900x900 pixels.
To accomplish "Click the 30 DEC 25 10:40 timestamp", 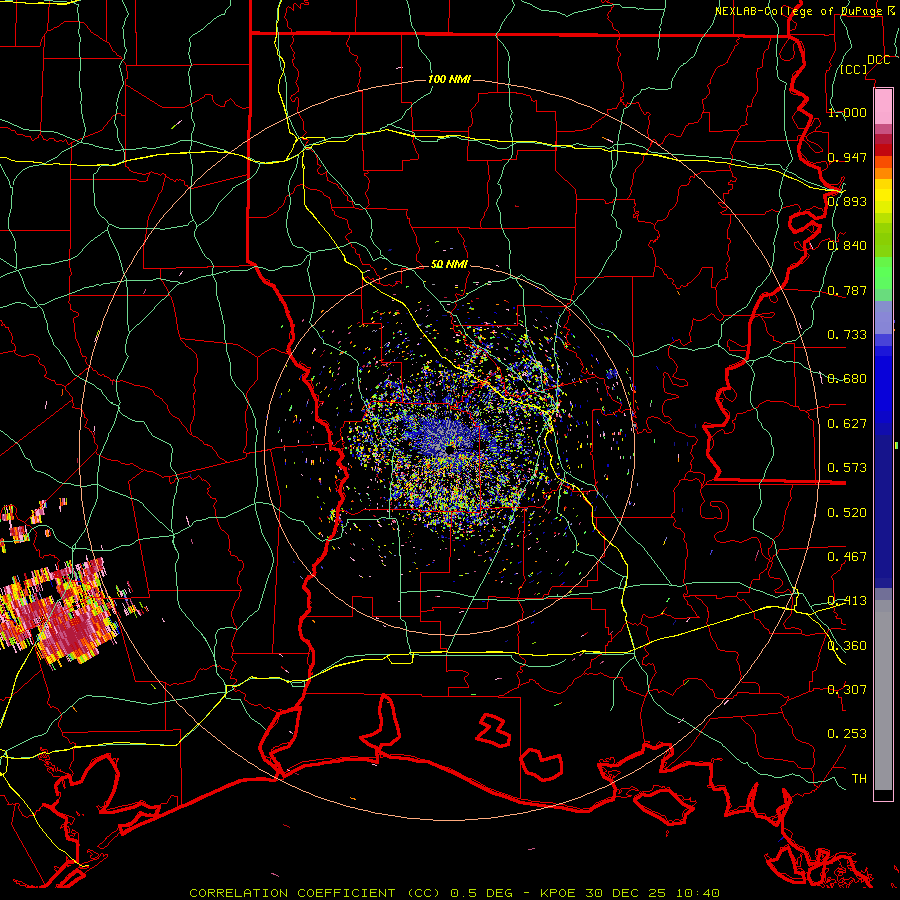I will click(653, 893).
